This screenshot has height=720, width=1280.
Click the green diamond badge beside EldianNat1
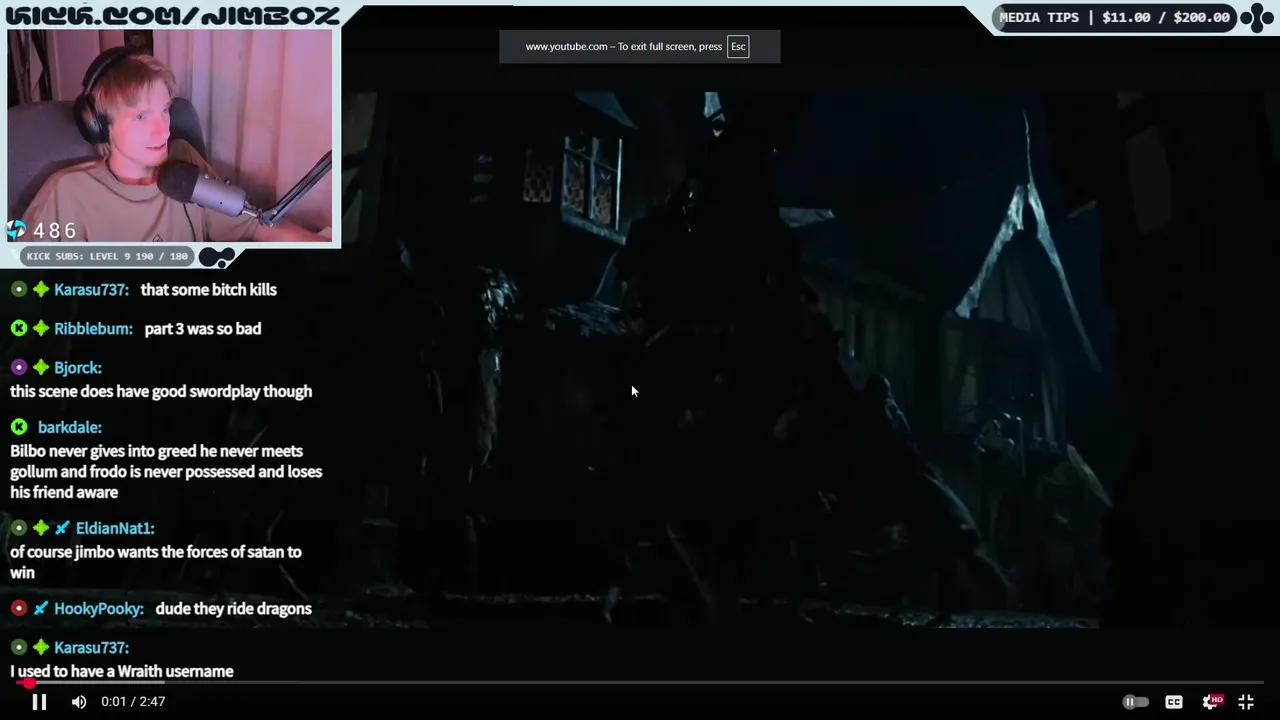tap(41, 528)
